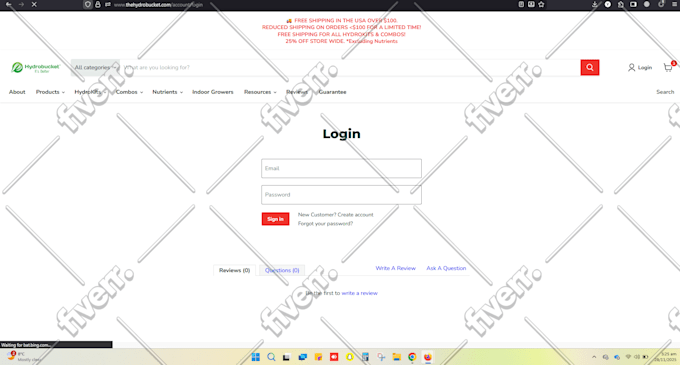Open the Guarantee page
The width and height of the screenshot is (680, 365).
332,92
